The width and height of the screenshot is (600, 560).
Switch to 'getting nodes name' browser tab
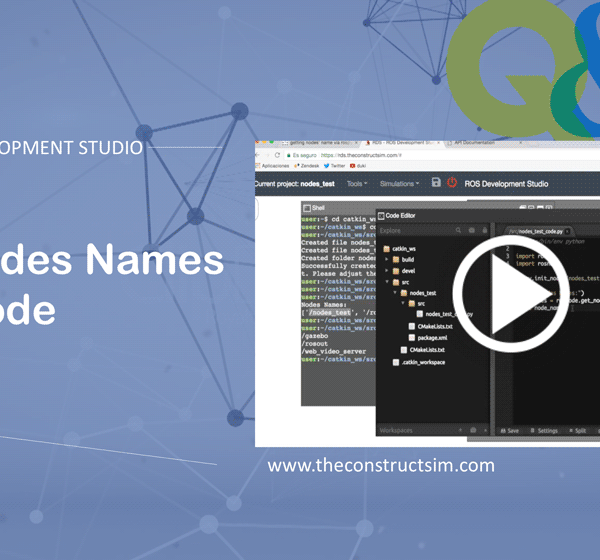(x=321, y=143)
